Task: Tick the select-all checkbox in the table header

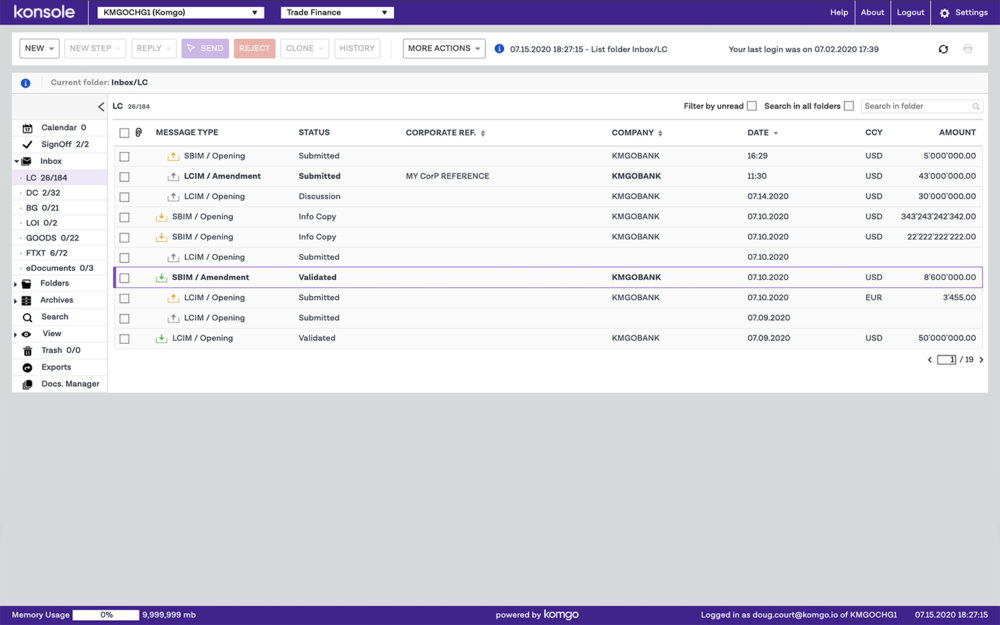Action: click(x=124, y=133)
